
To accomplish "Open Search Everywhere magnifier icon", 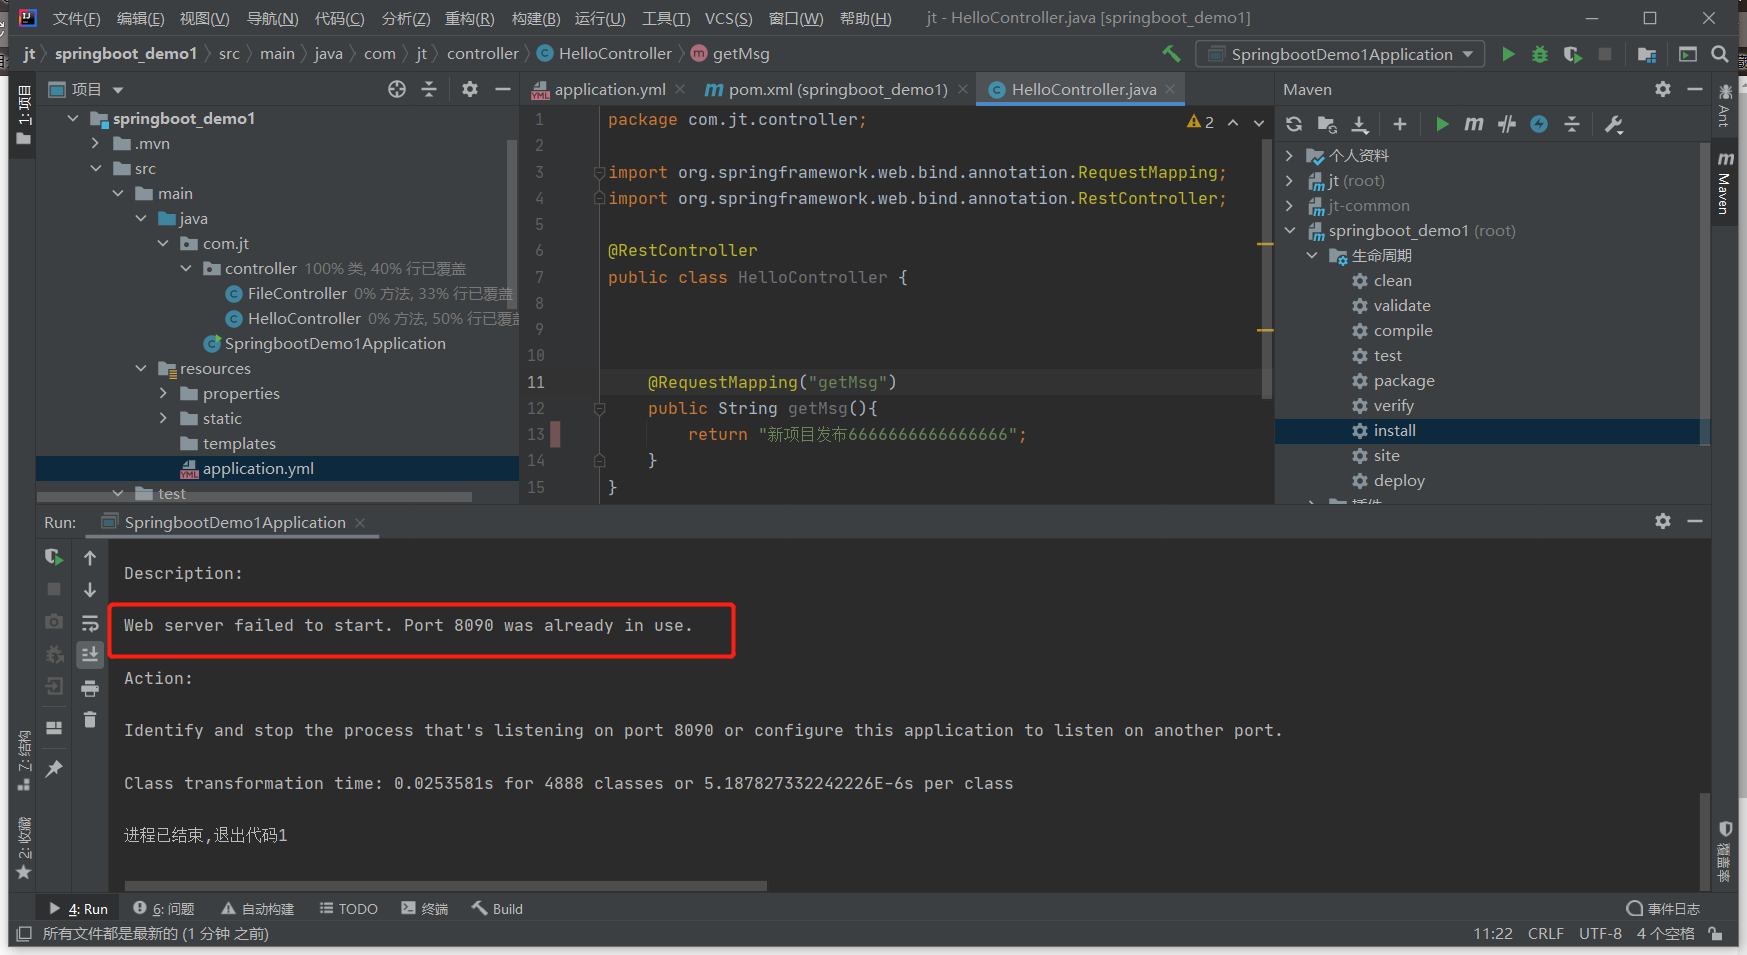I will (1720, 54).
